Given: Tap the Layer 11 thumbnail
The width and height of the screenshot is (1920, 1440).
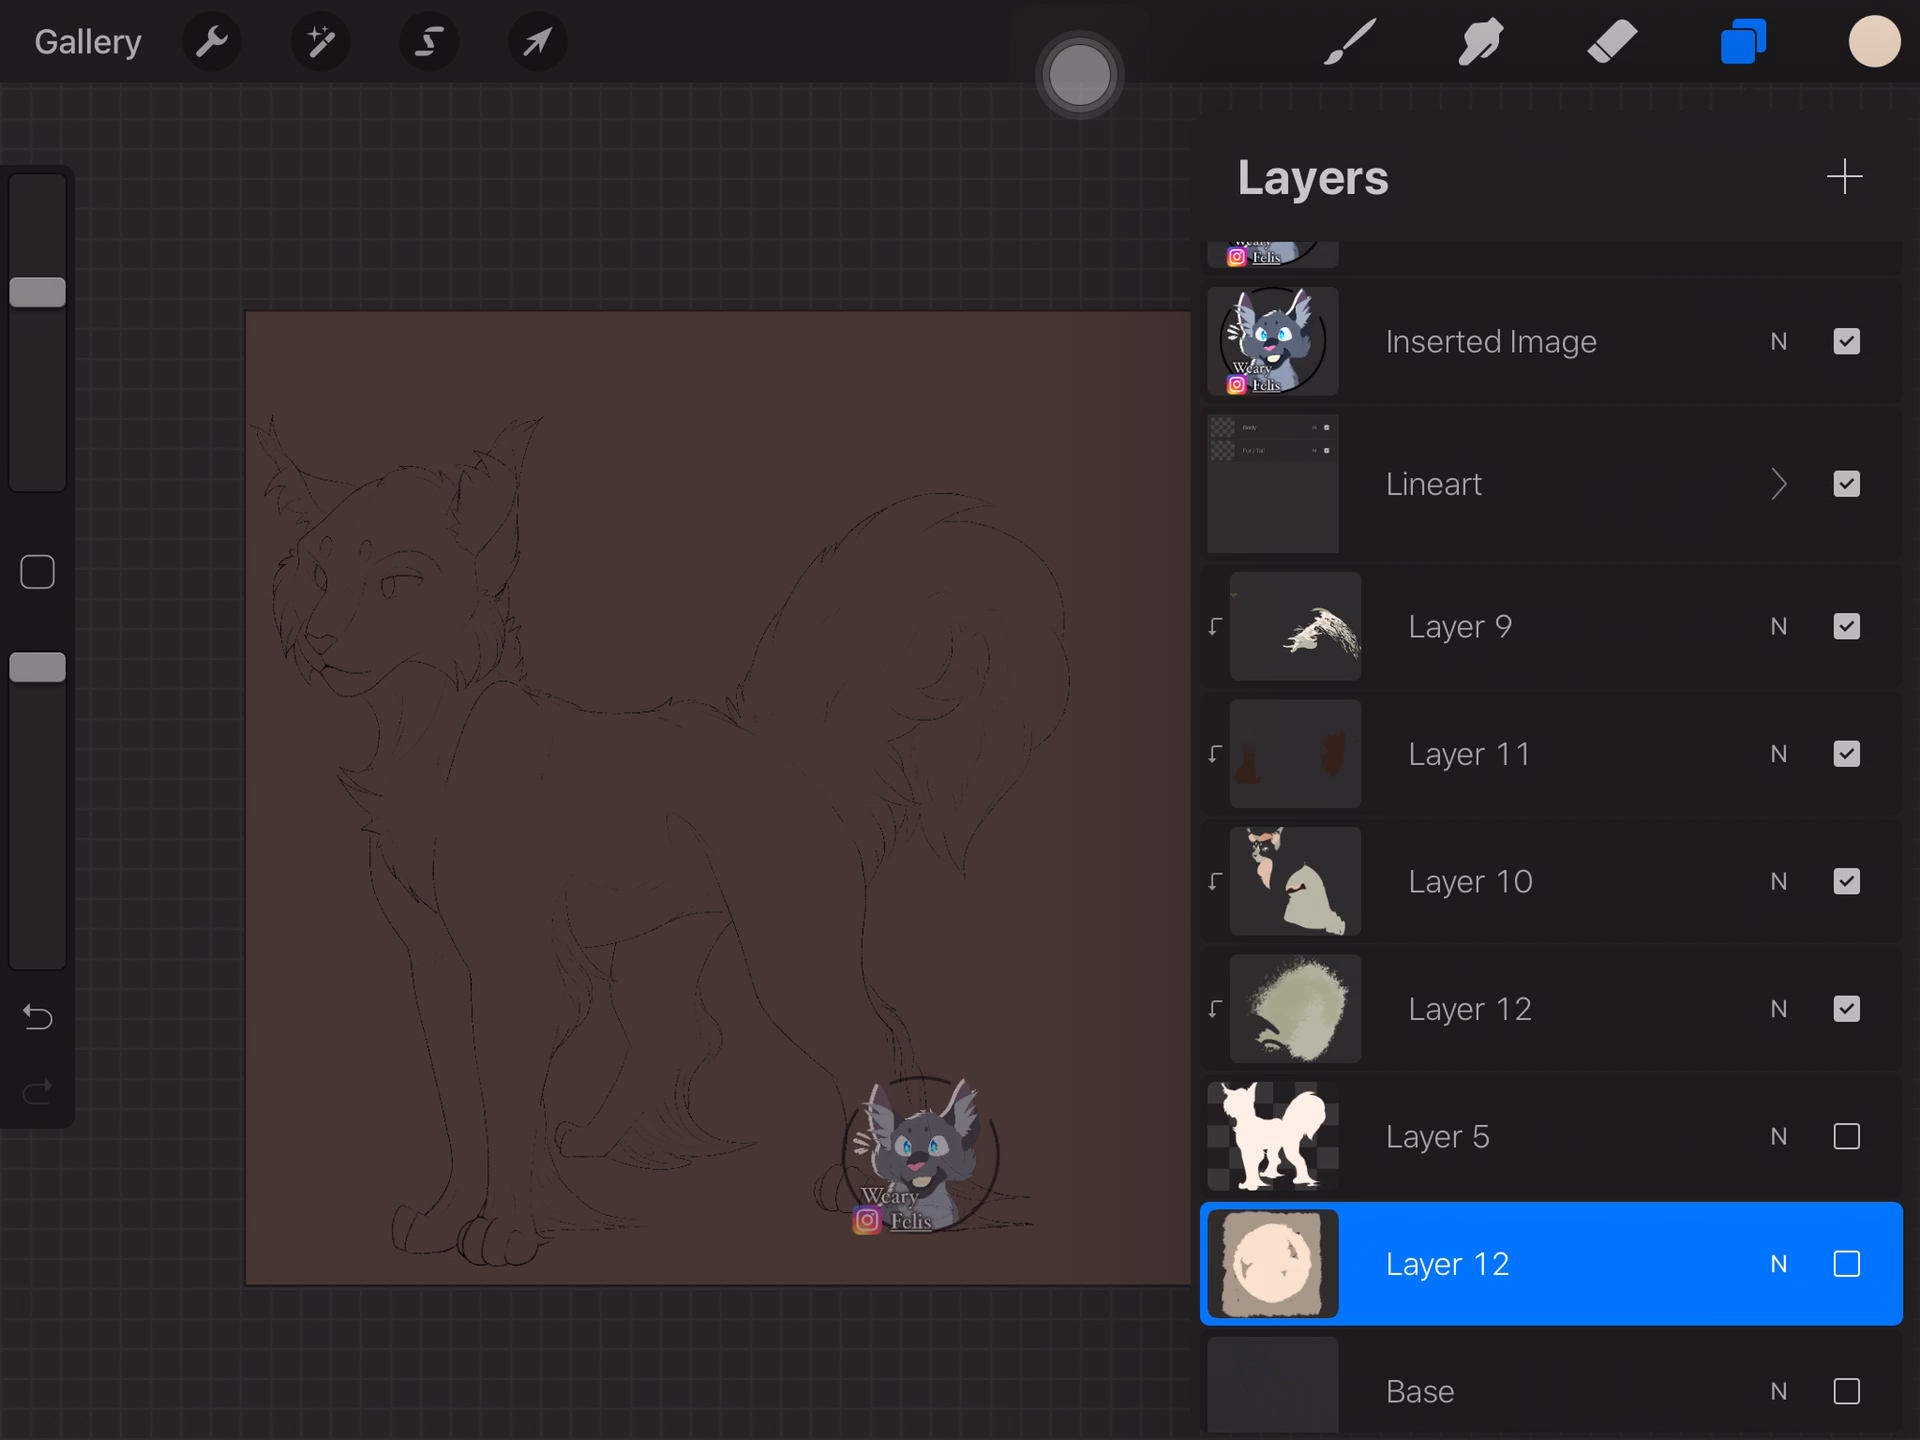Looking at the screenshot, I should (1295, 754).
